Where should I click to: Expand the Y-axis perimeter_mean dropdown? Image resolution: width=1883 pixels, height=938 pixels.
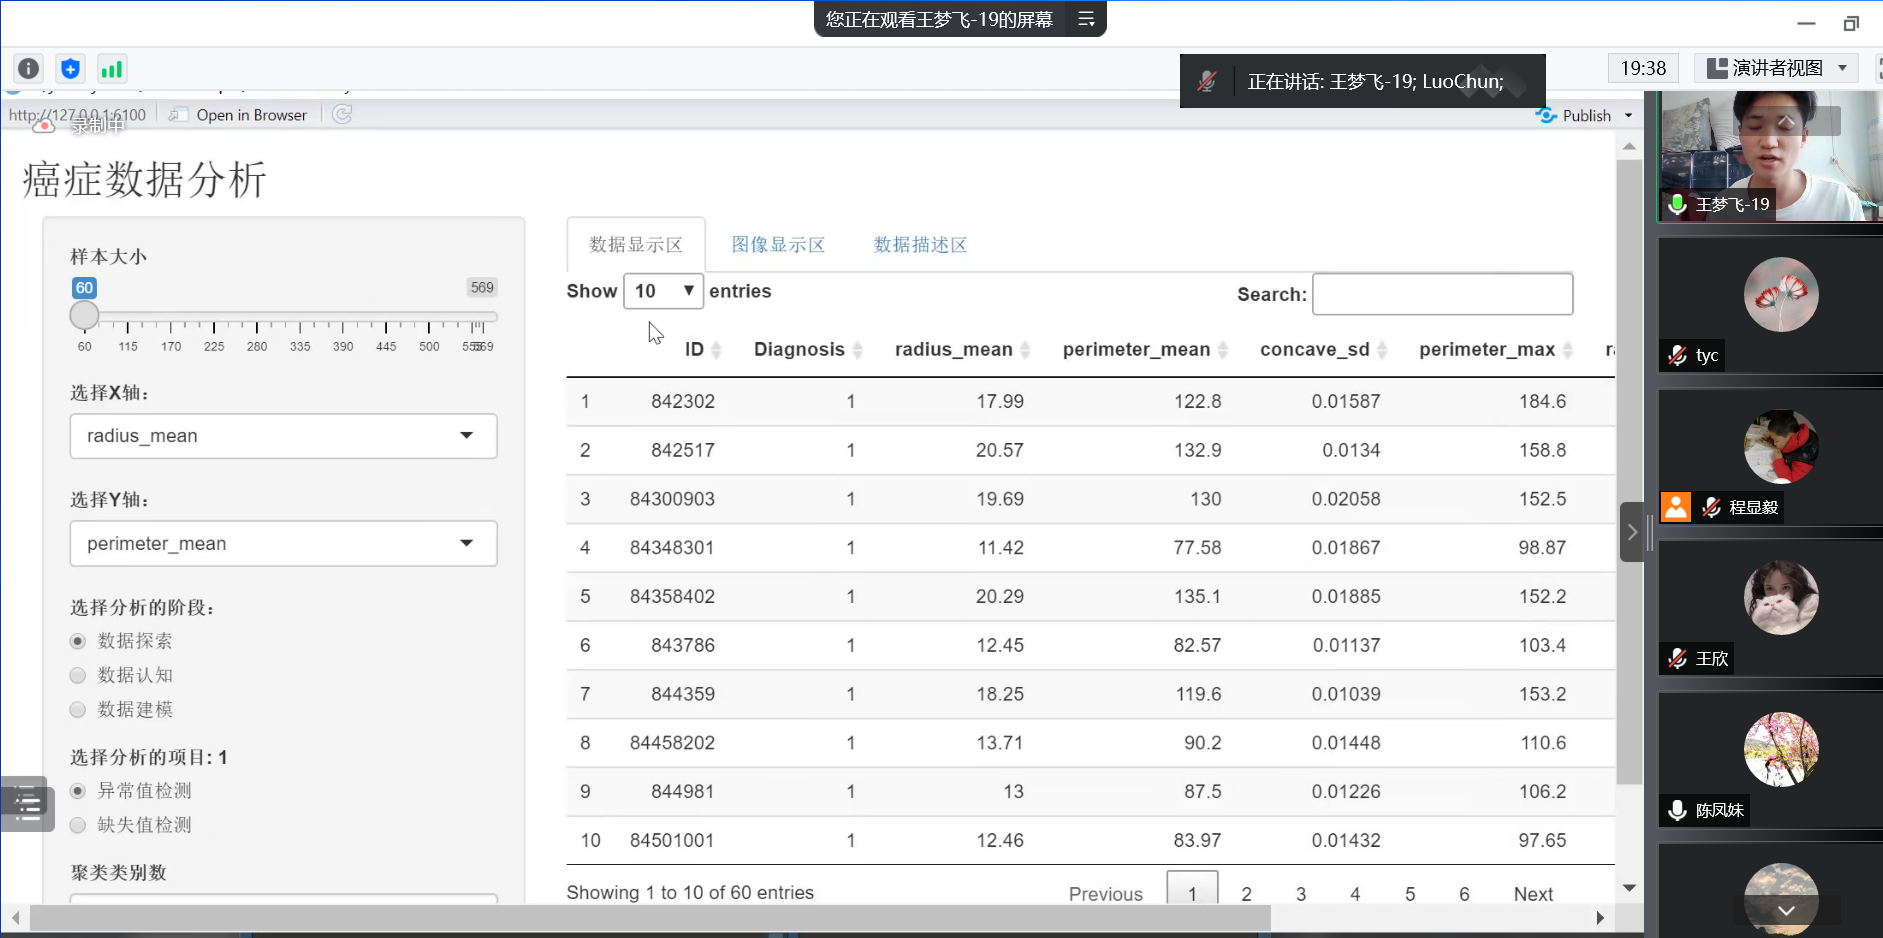coord(283,544)
